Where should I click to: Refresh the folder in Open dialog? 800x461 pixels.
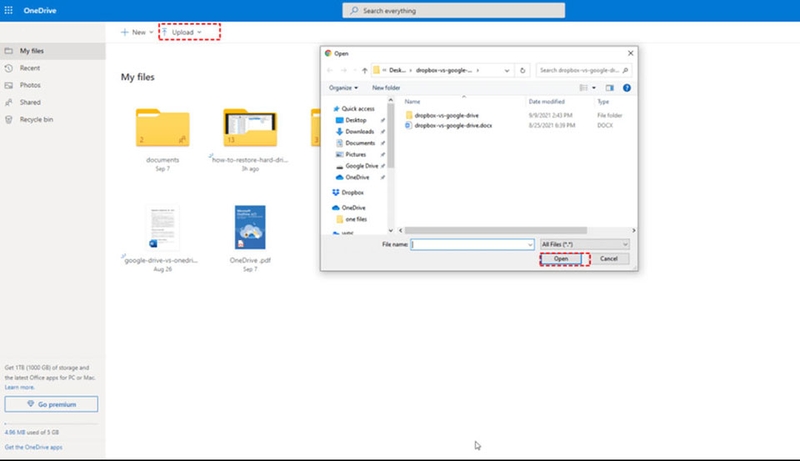coord(522,70)
